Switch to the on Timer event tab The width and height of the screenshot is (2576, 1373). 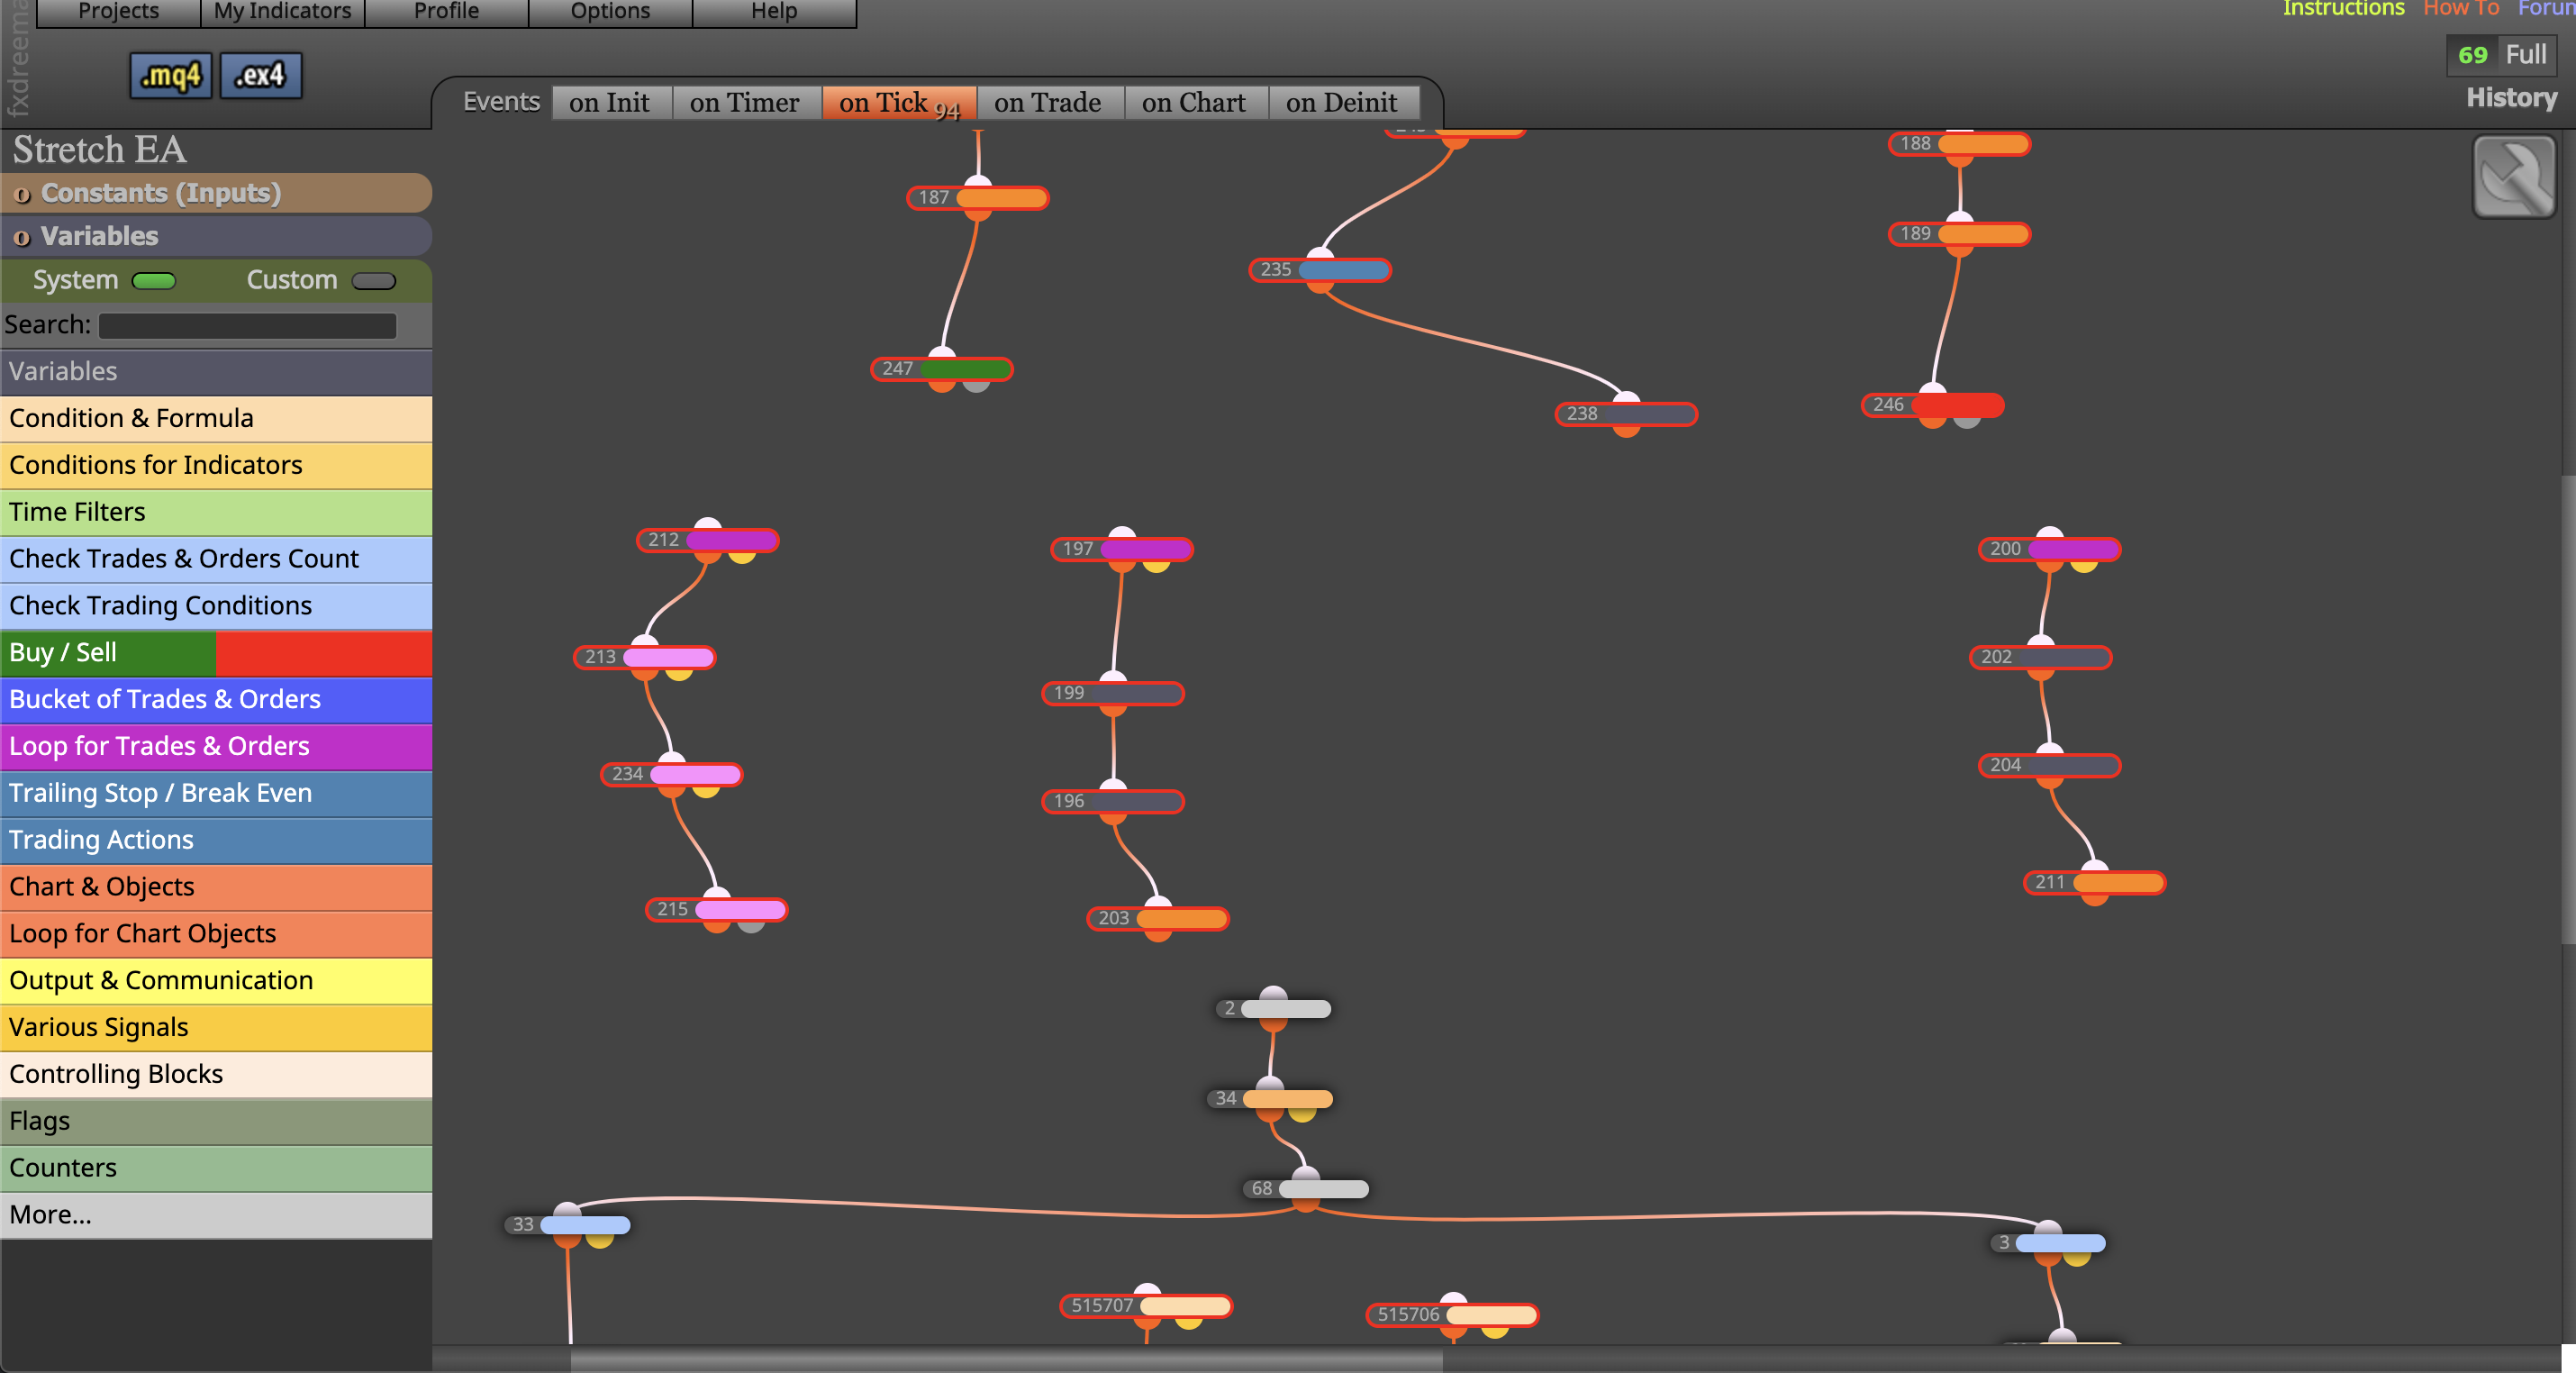(x=745, y=102)
